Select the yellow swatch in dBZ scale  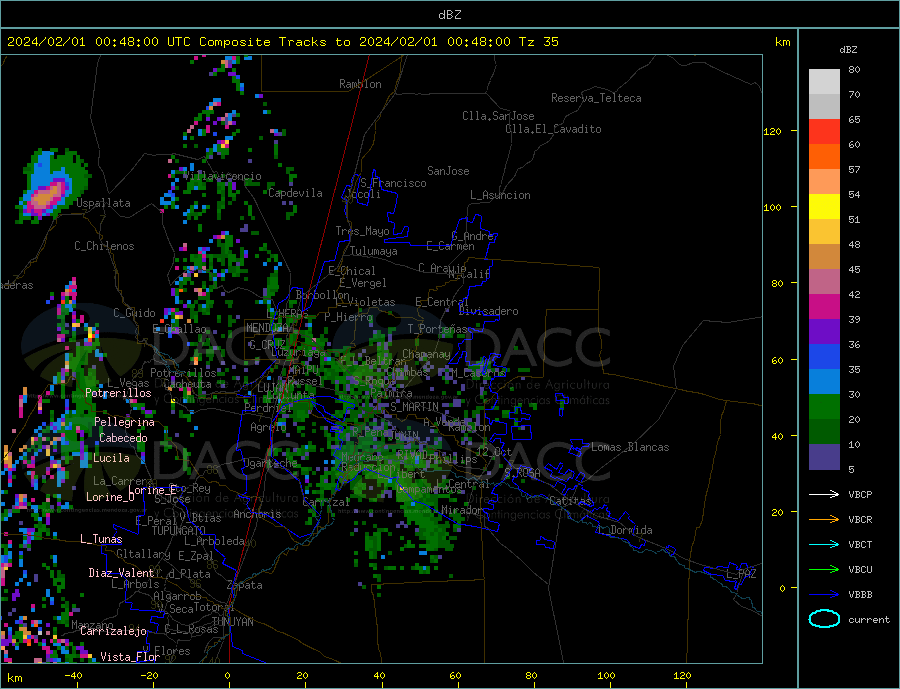(824, 207)
